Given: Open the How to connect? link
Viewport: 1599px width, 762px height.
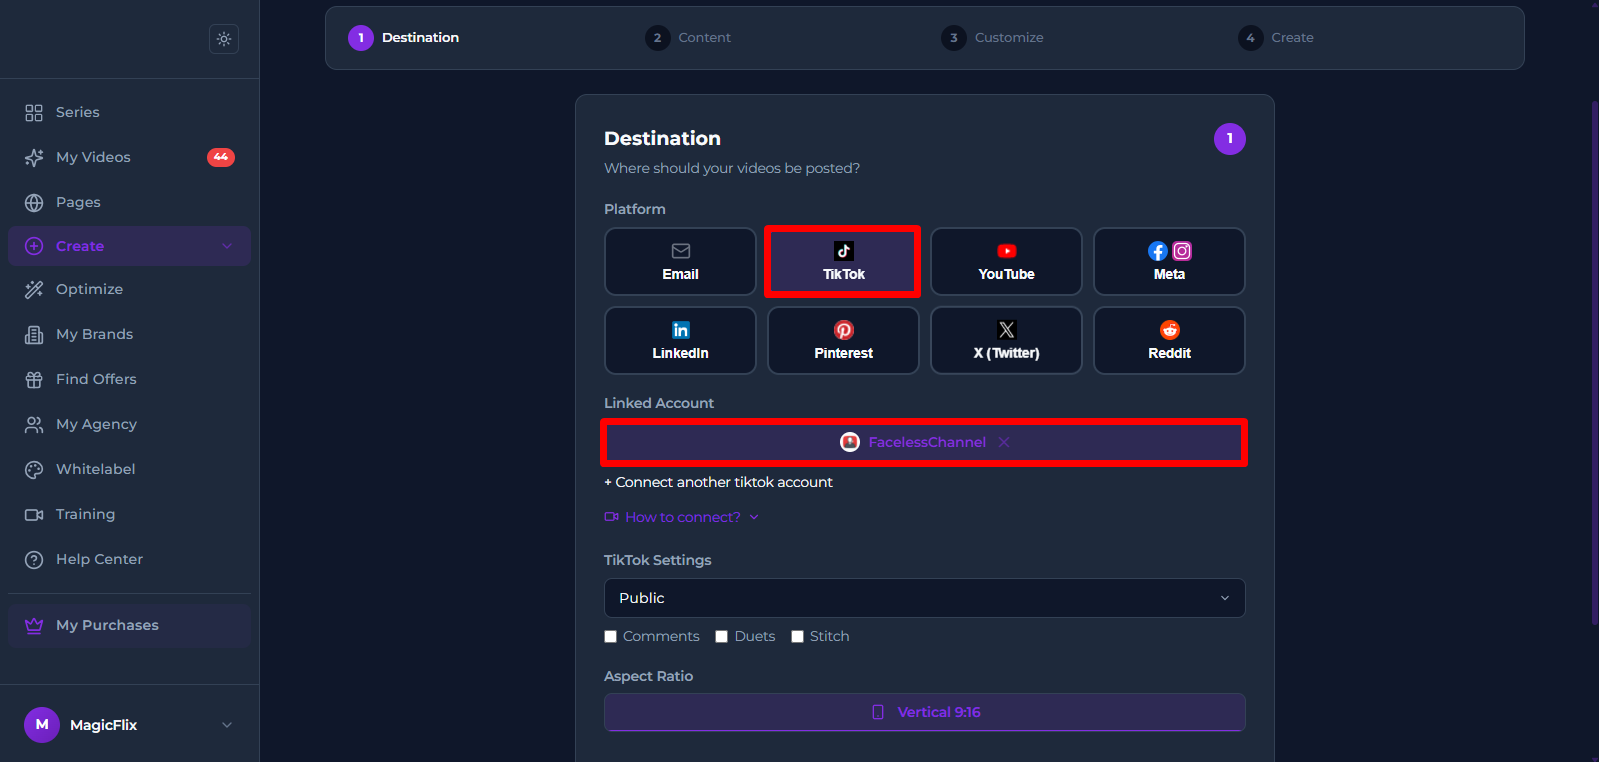Looking at the screenshot, I should 683,517.
